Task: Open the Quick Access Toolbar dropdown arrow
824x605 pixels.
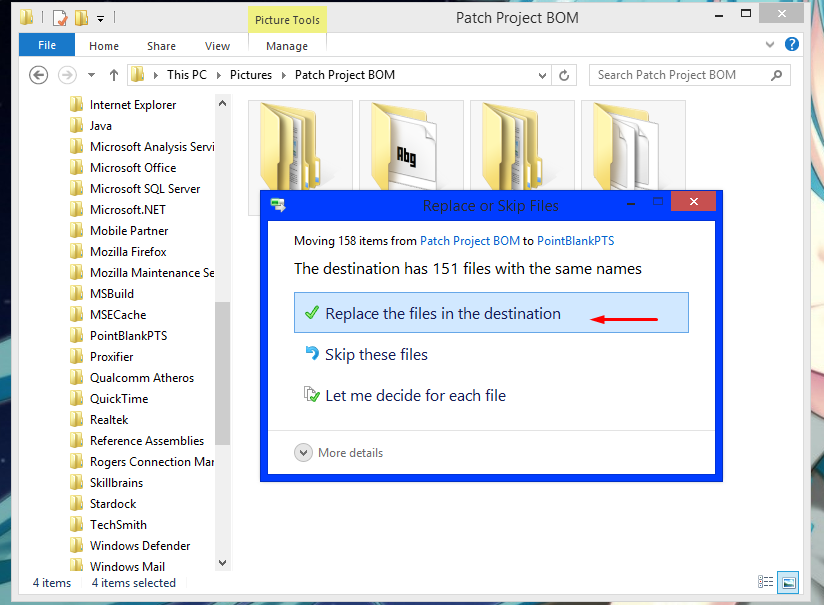Action: coord(100,18)
